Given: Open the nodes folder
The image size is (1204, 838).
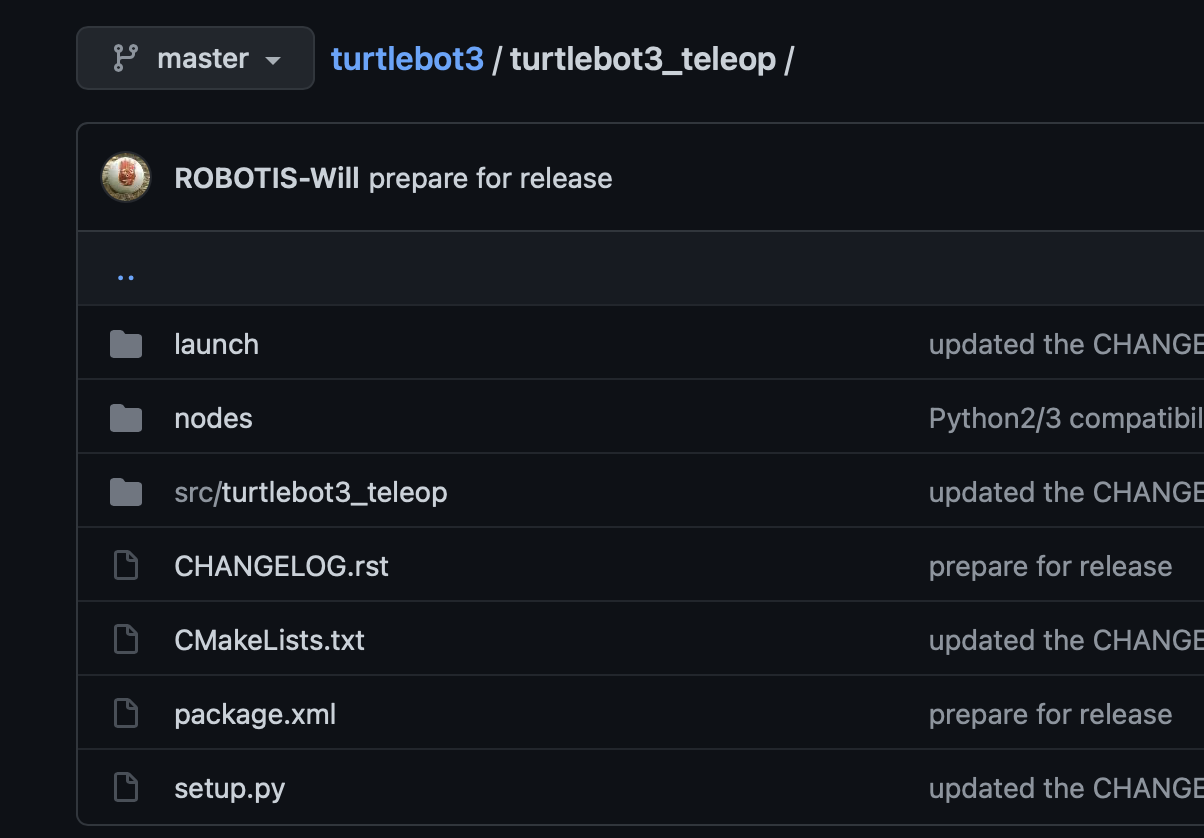Looking at the screenshot, I should point(213,418).
